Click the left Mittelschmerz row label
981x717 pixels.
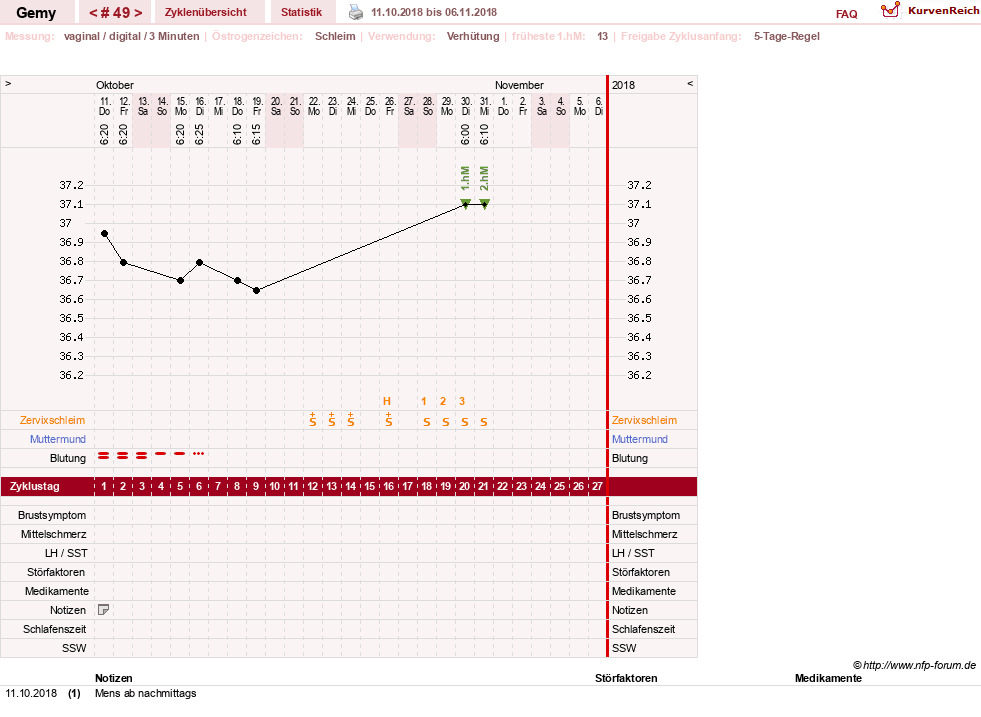[54, 534]
